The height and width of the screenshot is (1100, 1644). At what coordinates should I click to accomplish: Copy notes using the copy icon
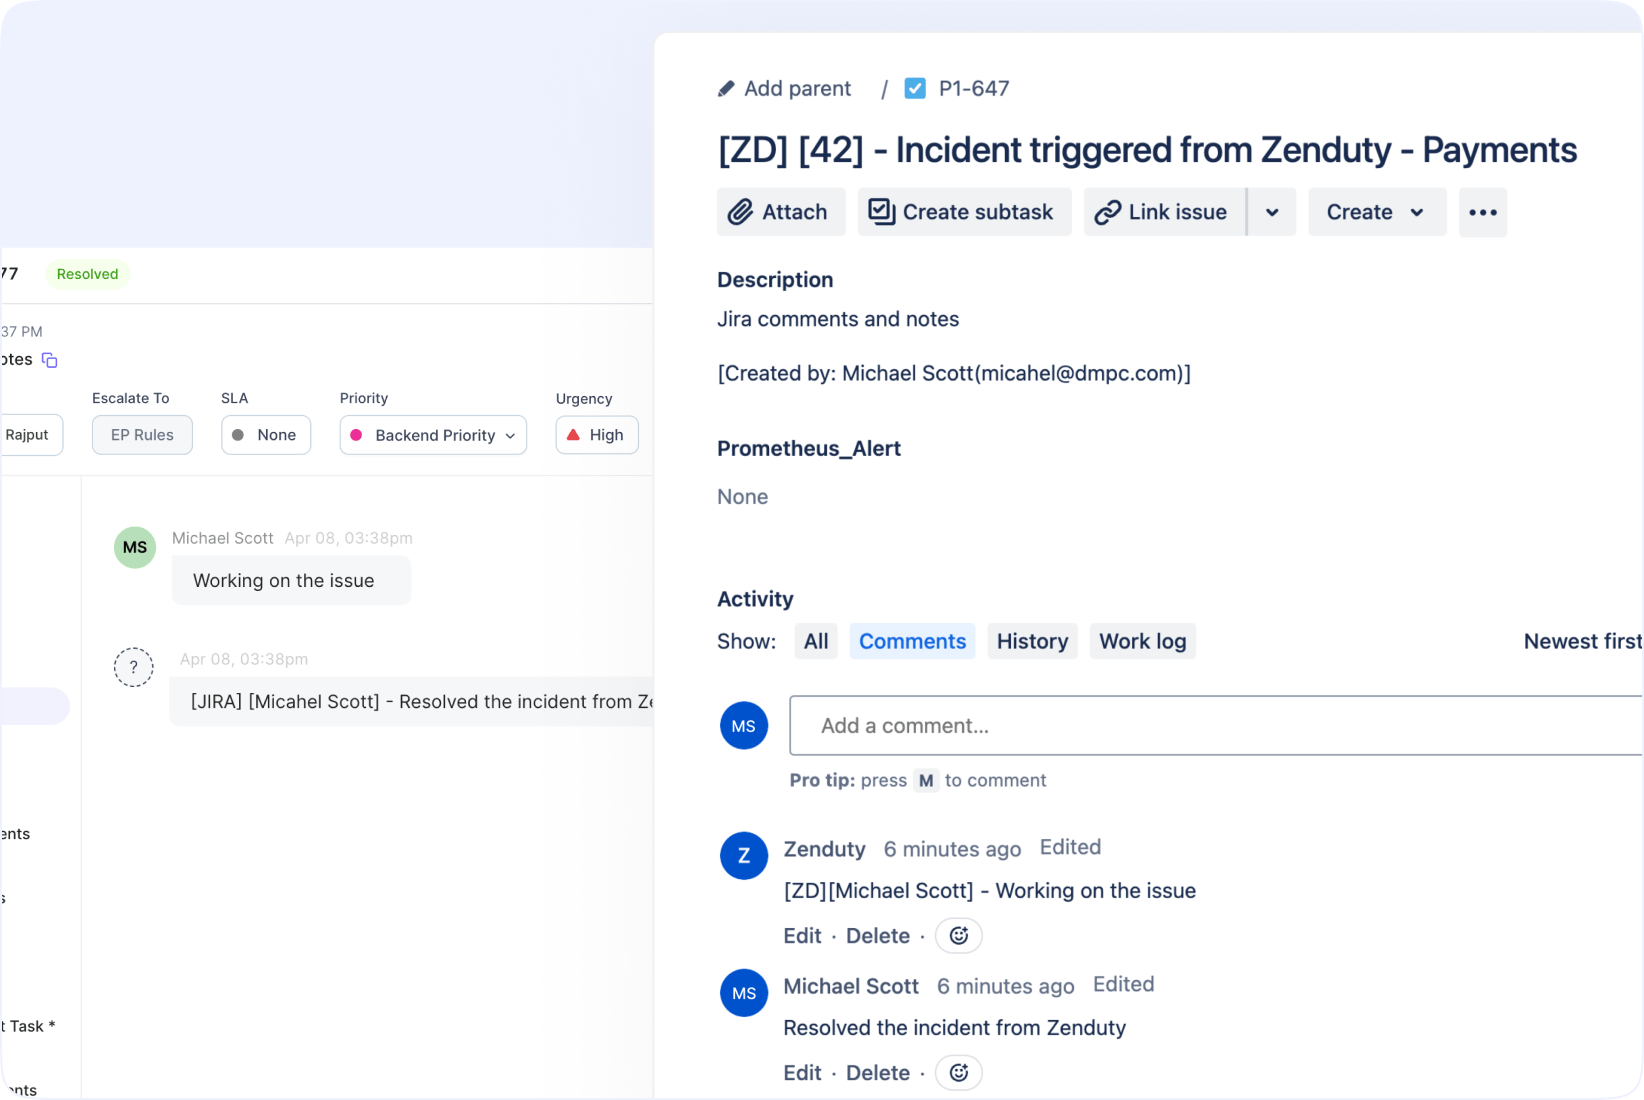pyautogui.click(x=49, y=360)
